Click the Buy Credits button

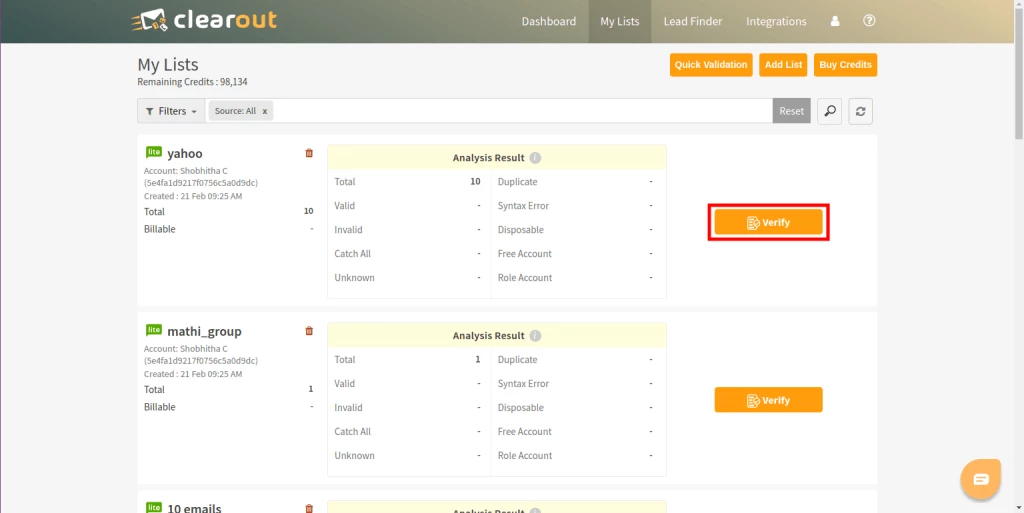(845, 65)
